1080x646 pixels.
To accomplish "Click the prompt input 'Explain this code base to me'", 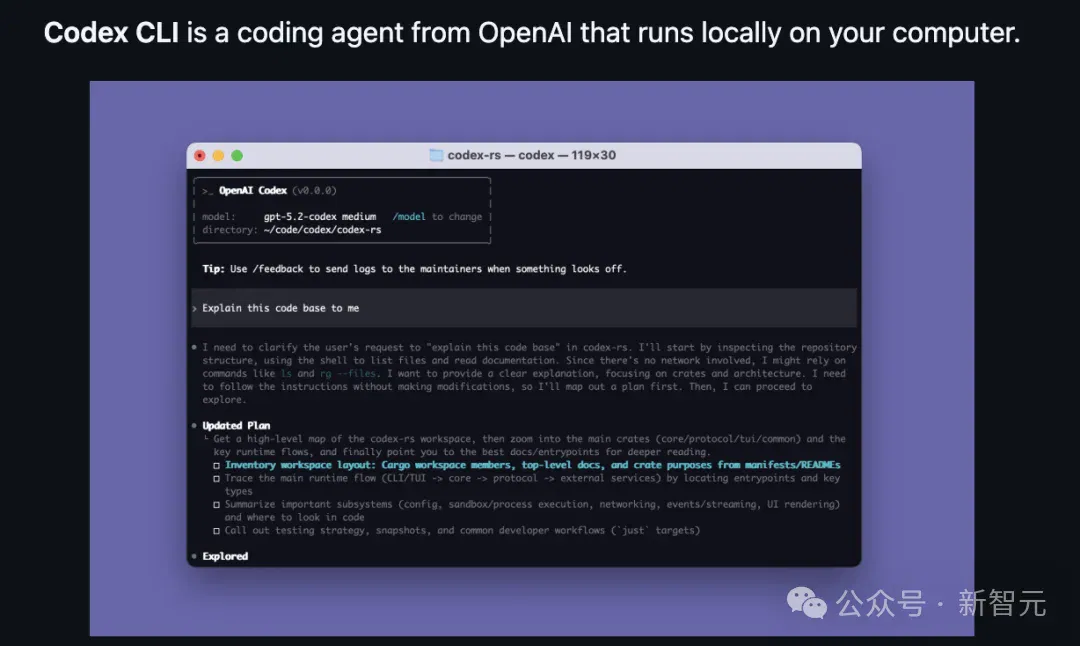I will click(x=524, y=308).
